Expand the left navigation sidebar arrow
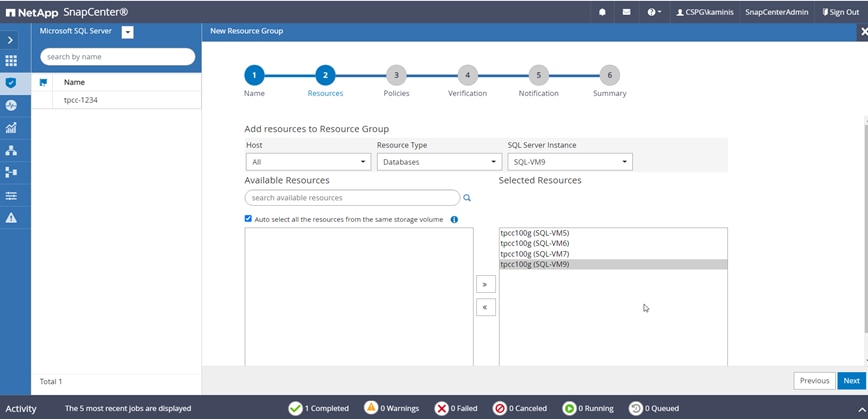 [11, 39]
